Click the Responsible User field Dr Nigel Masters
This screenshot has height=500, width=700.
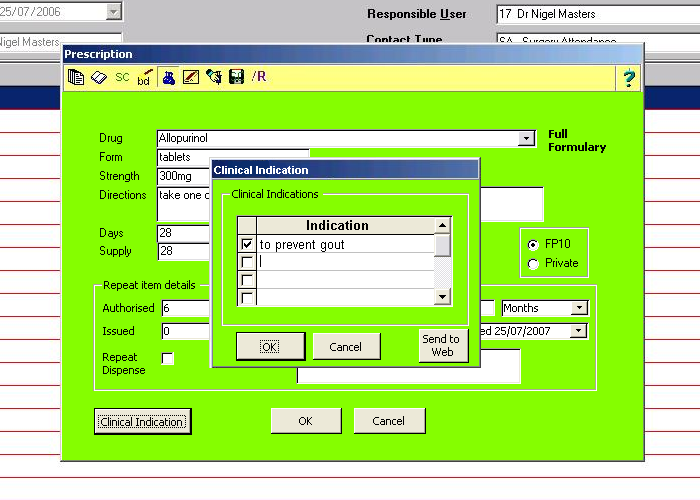(x=598, y=14)
